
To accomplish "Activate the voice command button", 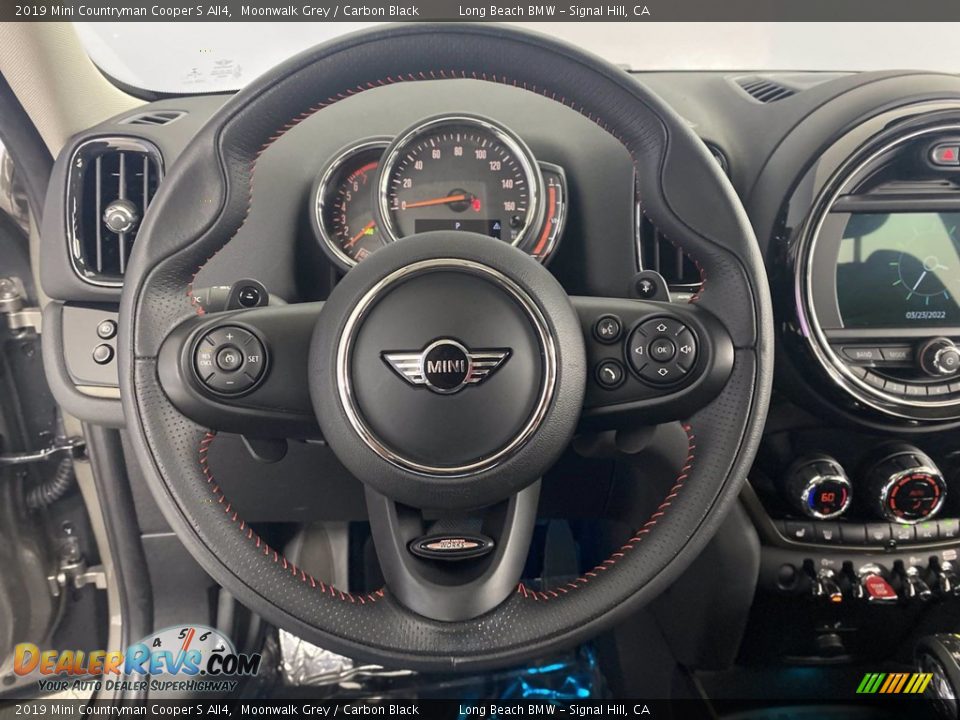I will [x=607, y=329].
